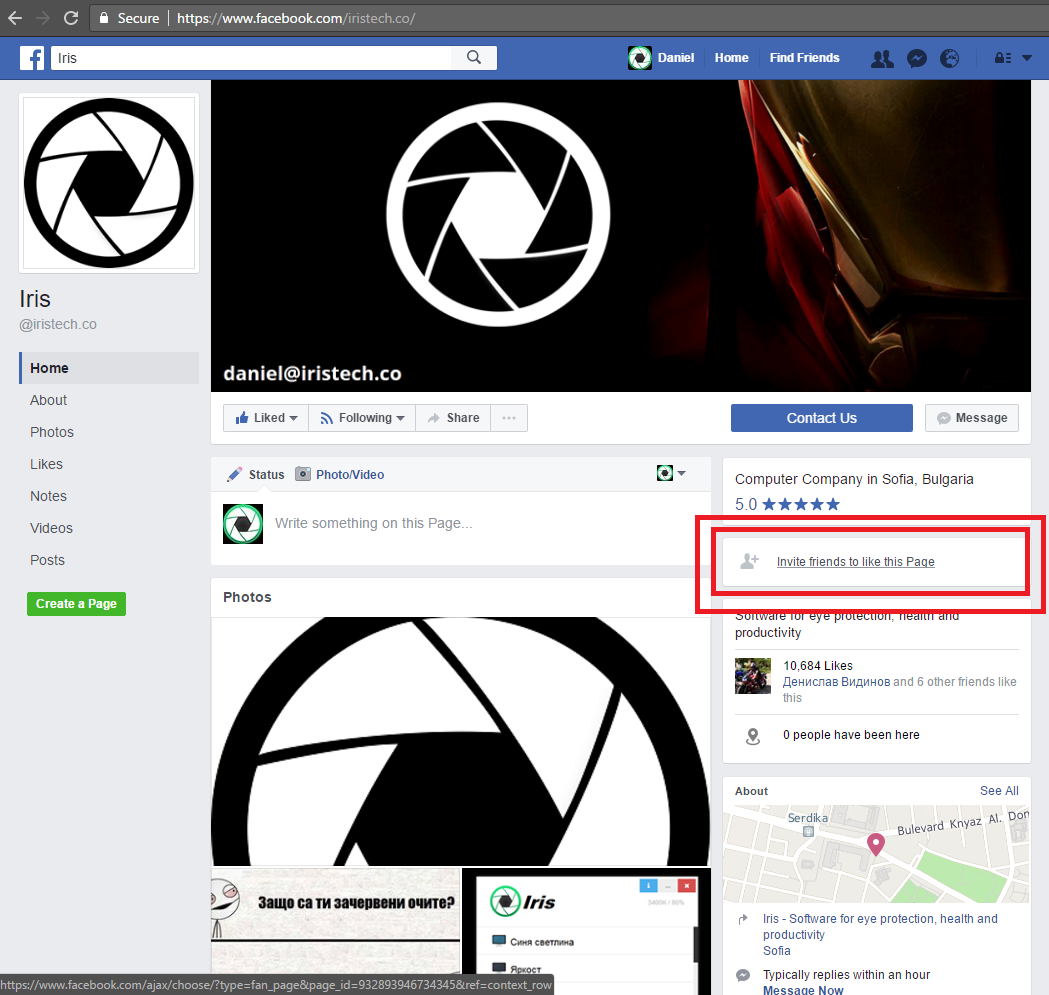This screenshot has height=995, width=1049.
Task: Click the Typically replies within an hour text
Action: click(846, 975)
